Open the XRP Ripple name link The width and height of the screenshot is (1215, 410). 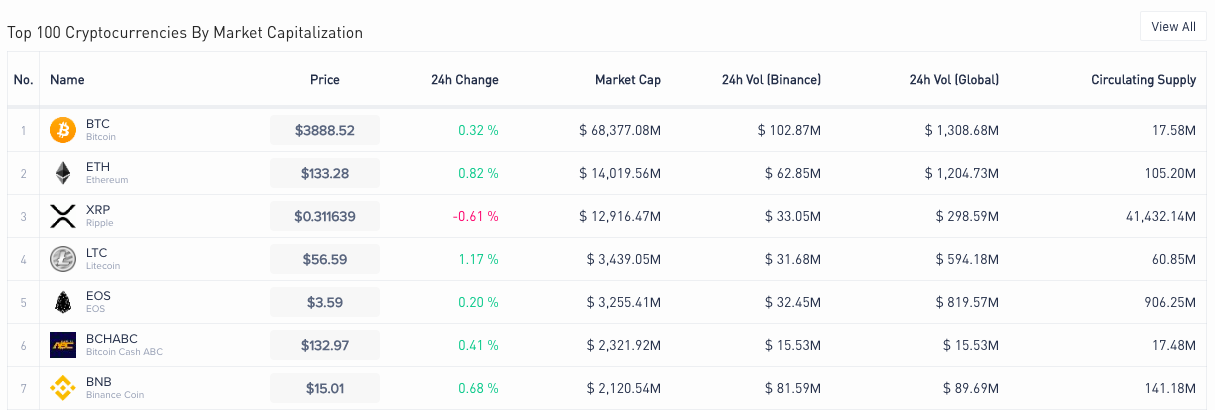(99, 216)
